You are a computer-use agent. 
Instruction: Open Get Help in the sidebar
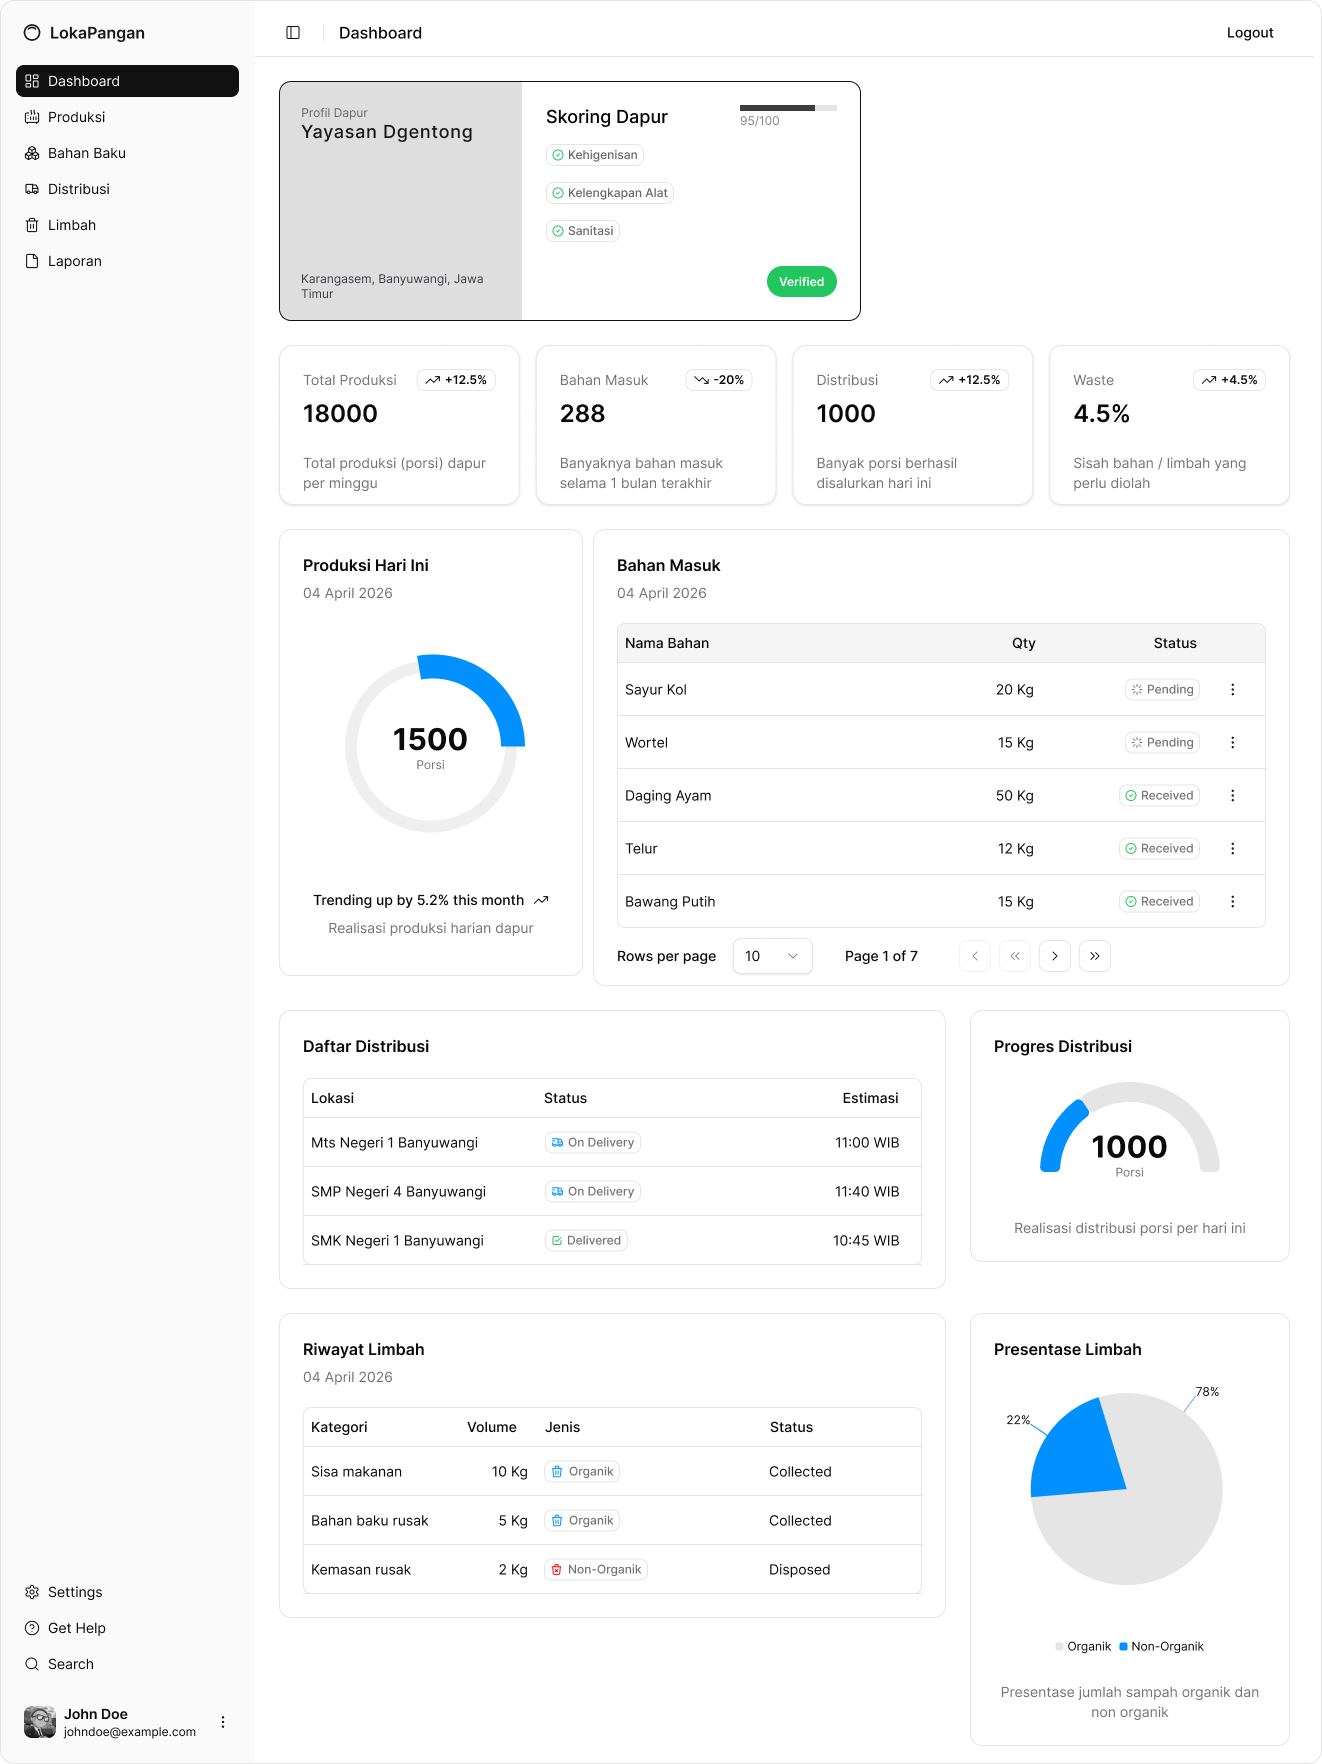[x=127, y=1628]
